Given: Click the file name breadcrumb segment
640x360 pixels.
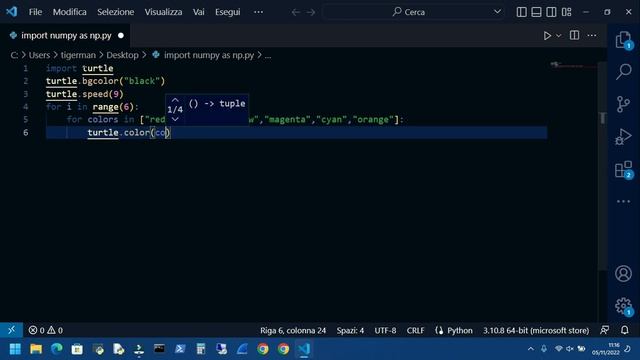Looking at the screenshot, I should coord(209,55).
